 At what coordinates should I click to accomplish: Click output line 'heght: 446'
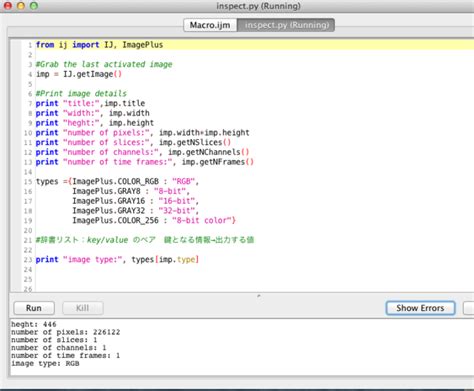click(34, 324)
